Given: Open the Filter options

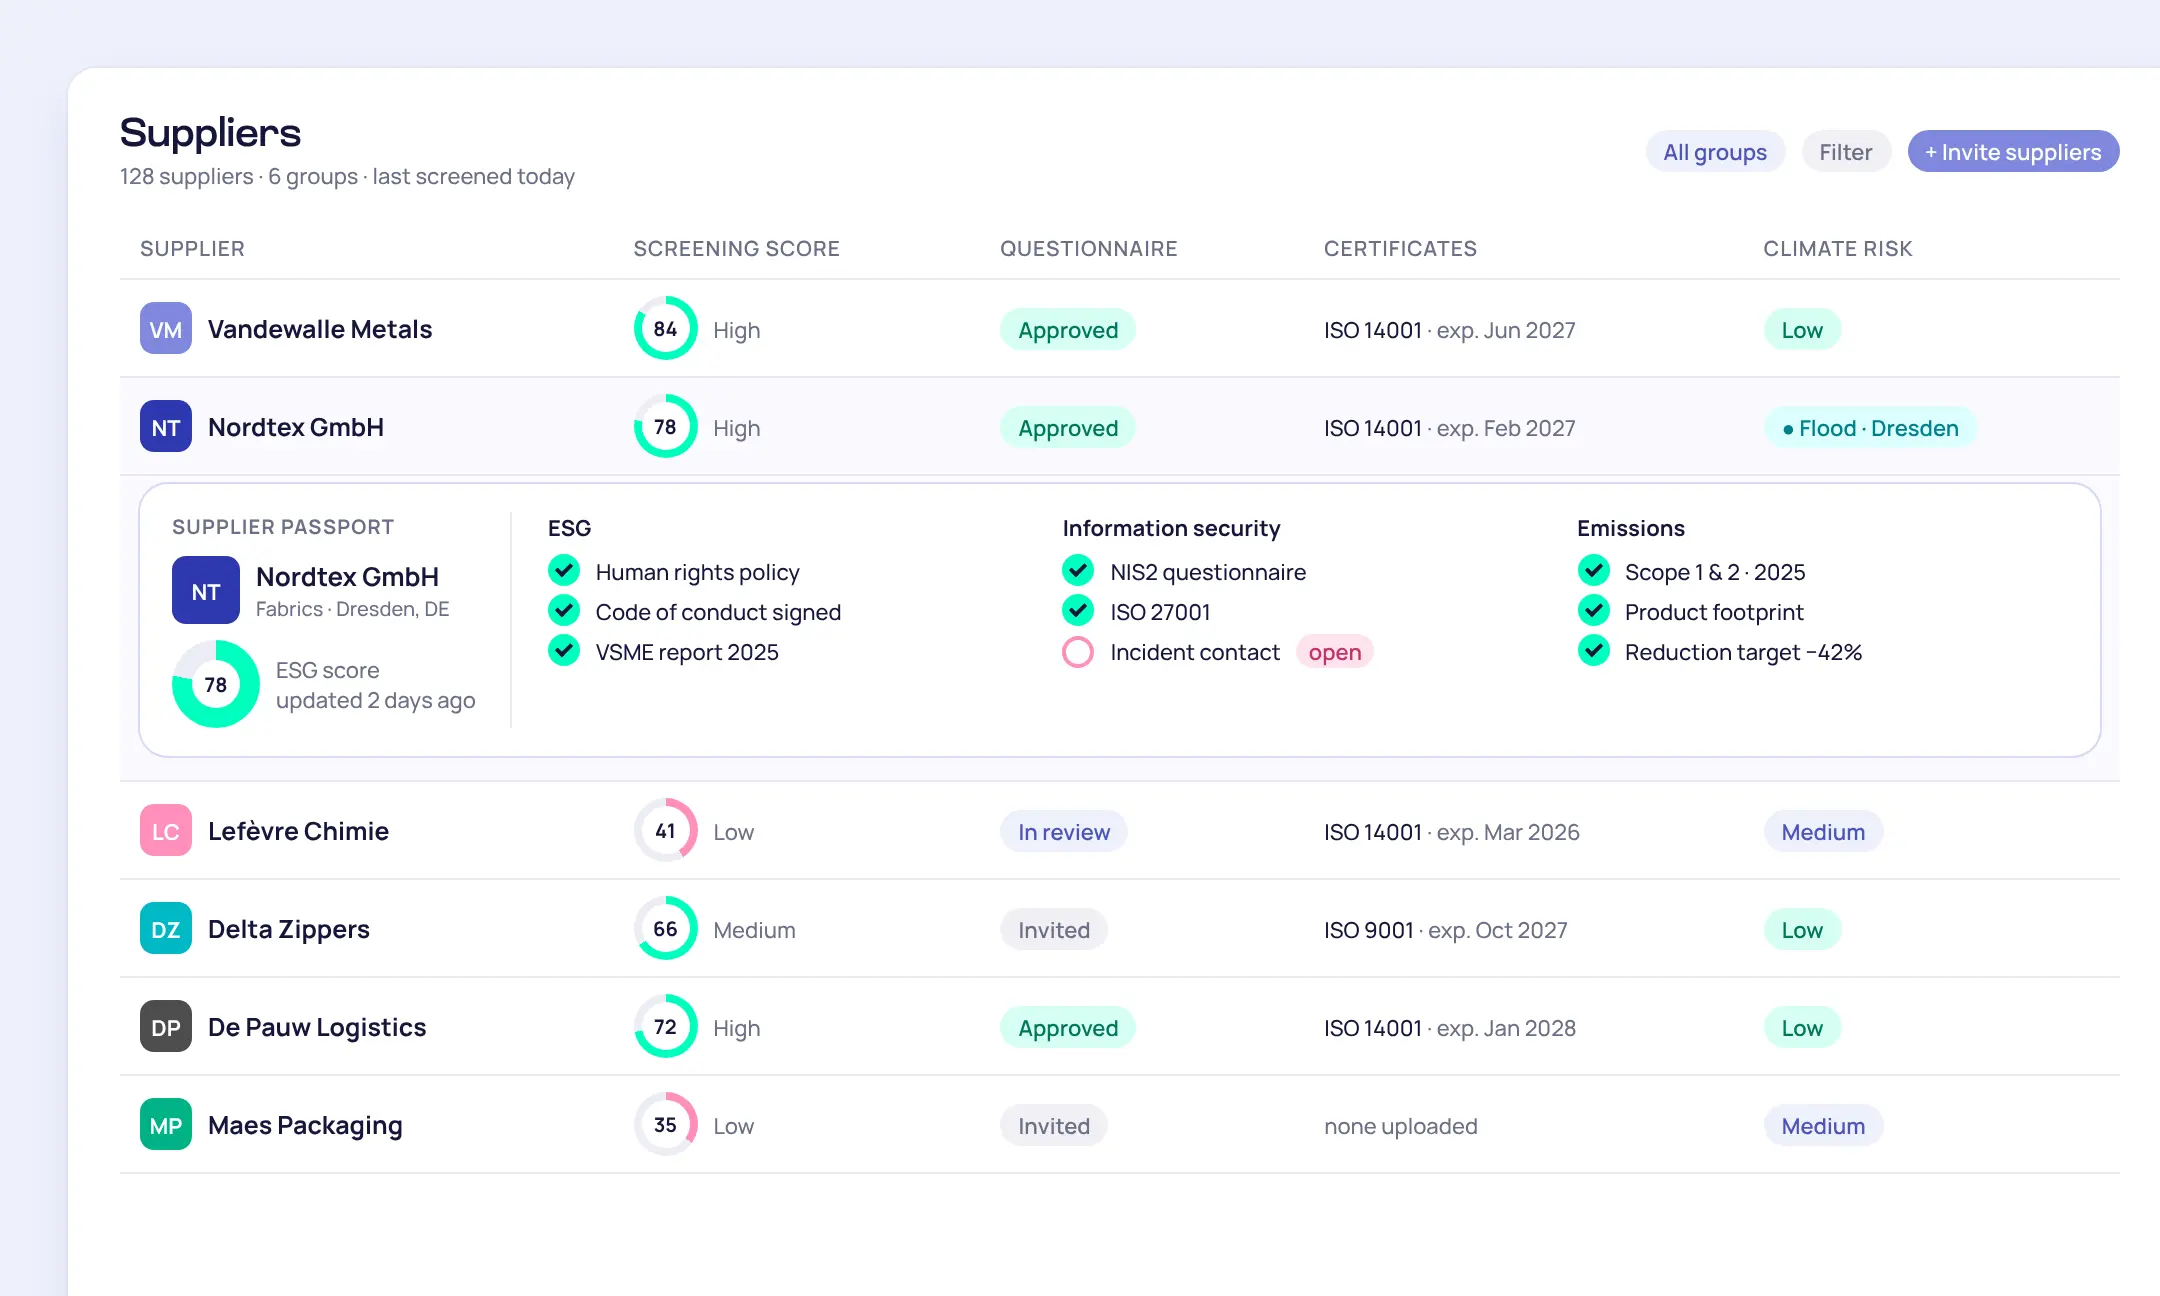Looking at the screenshot, I should (x=1846, y=152).
